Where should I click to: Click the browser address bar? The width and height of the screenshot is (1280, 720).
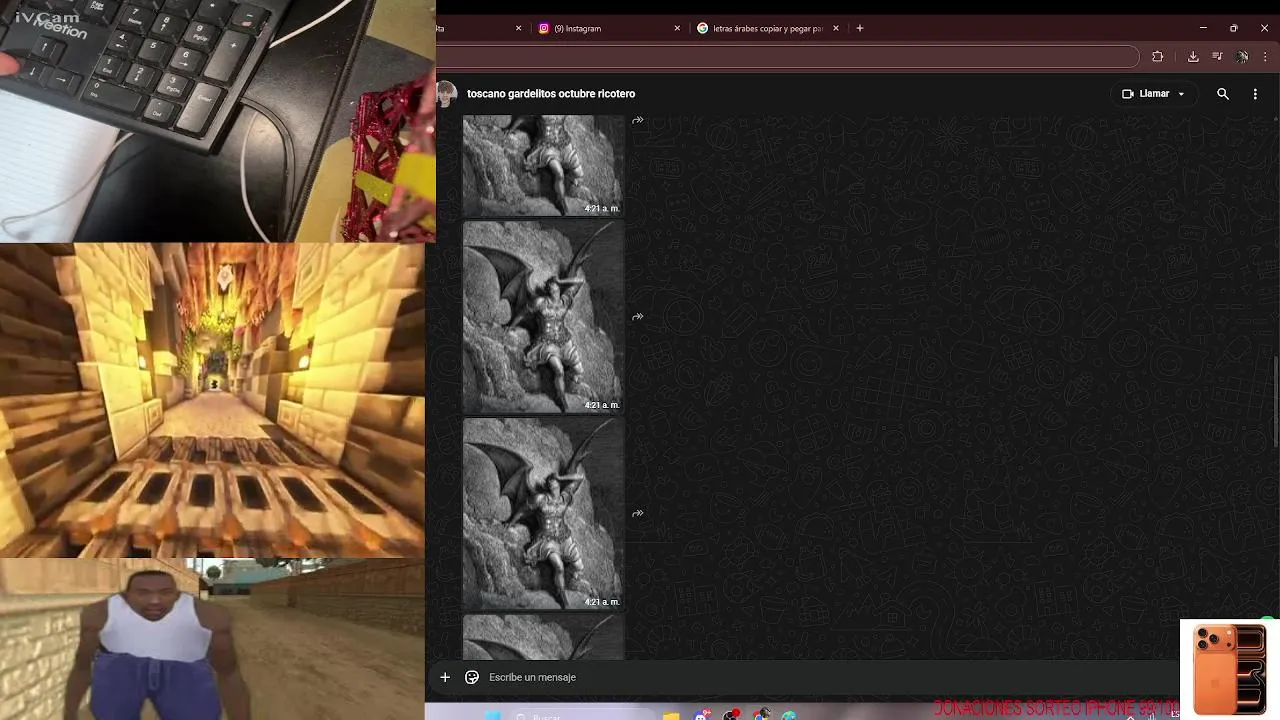(x=787, y=57)
